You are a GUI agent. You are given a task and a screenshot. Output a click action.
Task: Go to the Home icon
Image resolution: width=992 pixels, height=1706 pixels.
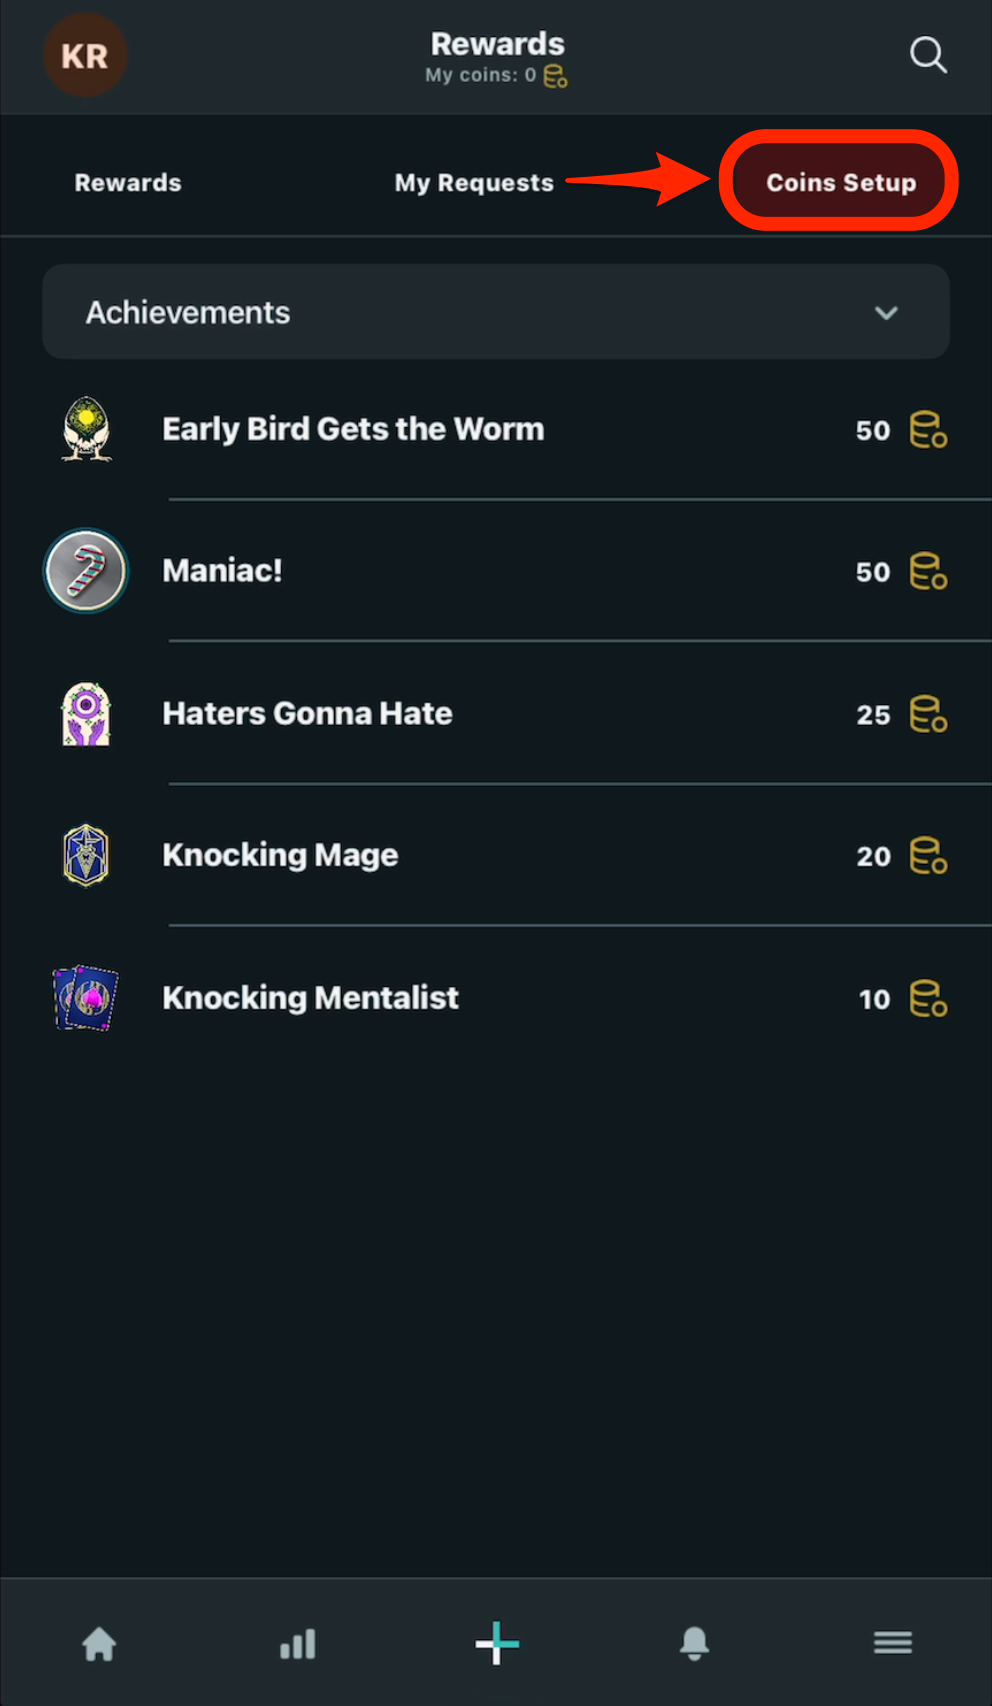click(x=99, y=1643)
